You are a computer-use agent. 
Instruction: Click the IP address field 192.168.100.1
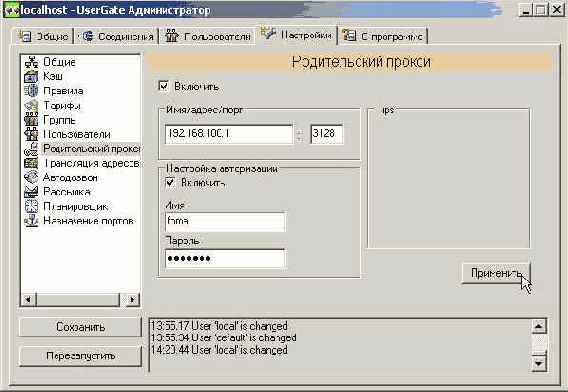pos(229,134)
